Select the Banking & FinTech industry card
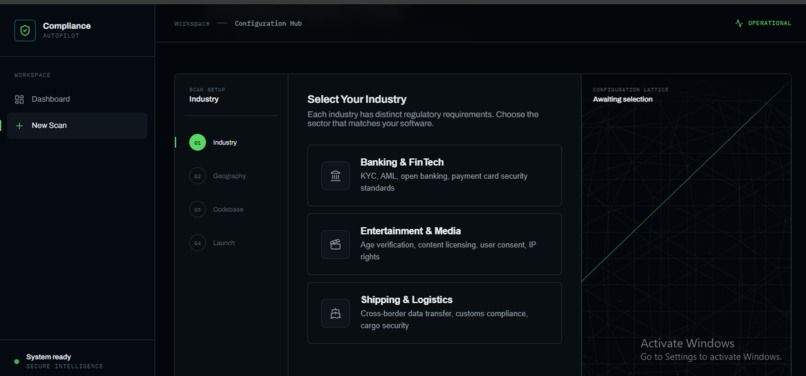 pos(434,175)
